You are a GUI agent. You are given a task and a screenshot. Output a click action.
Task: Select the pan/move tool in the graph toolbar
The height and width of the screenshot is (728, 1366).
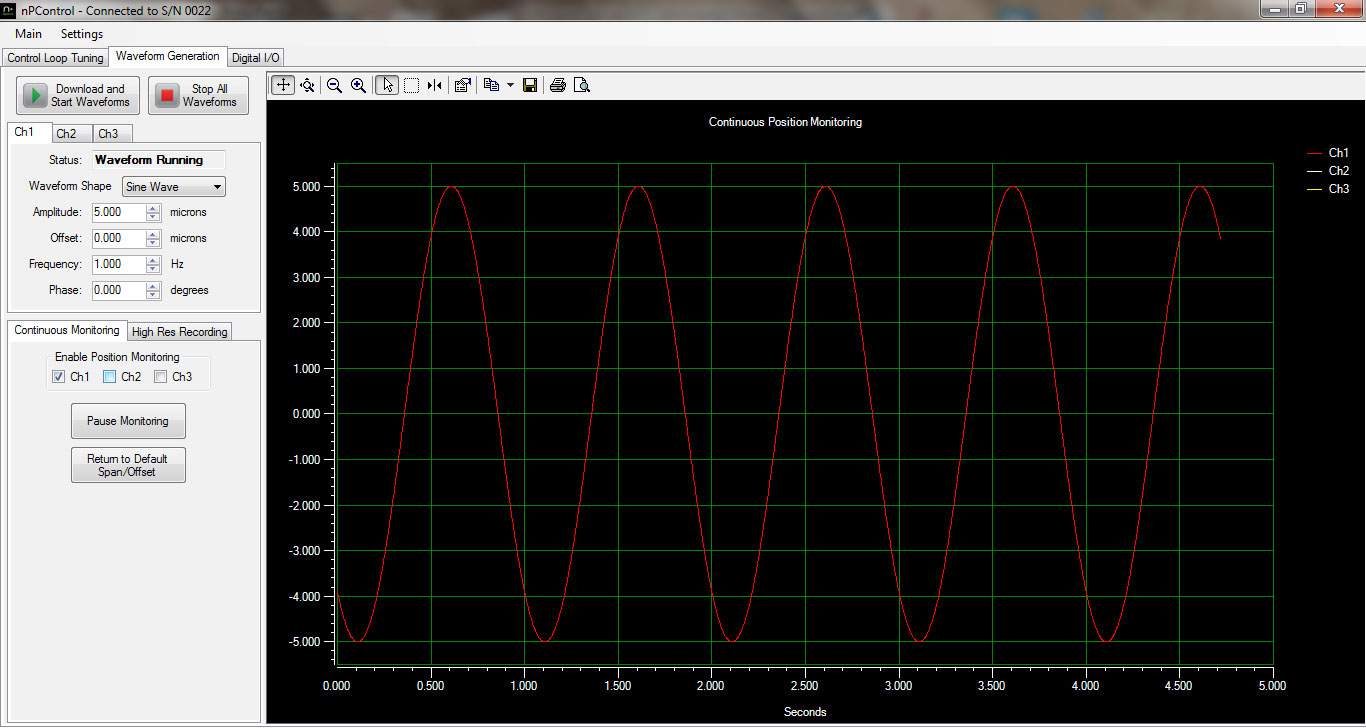click(283, 85)
